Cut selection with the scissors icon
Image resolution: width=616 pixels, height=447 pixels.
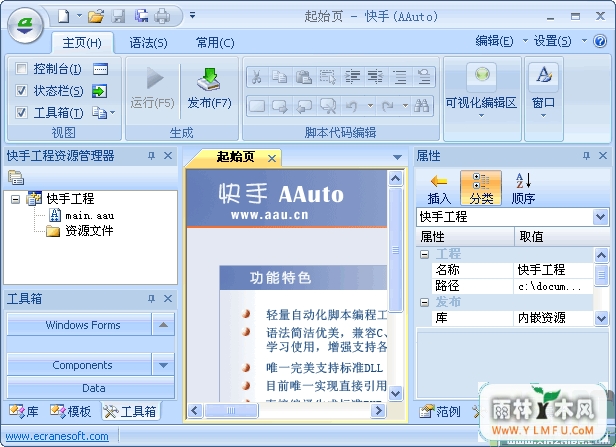(257, 77)
